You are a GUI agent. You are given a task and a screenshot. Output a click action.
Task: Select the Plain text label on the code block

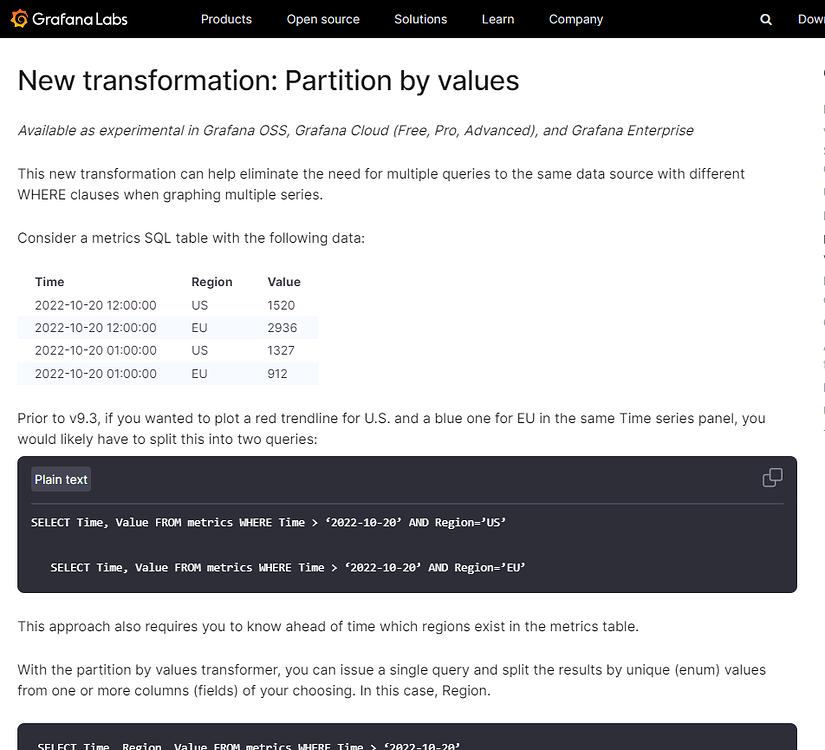coord(60,479)
